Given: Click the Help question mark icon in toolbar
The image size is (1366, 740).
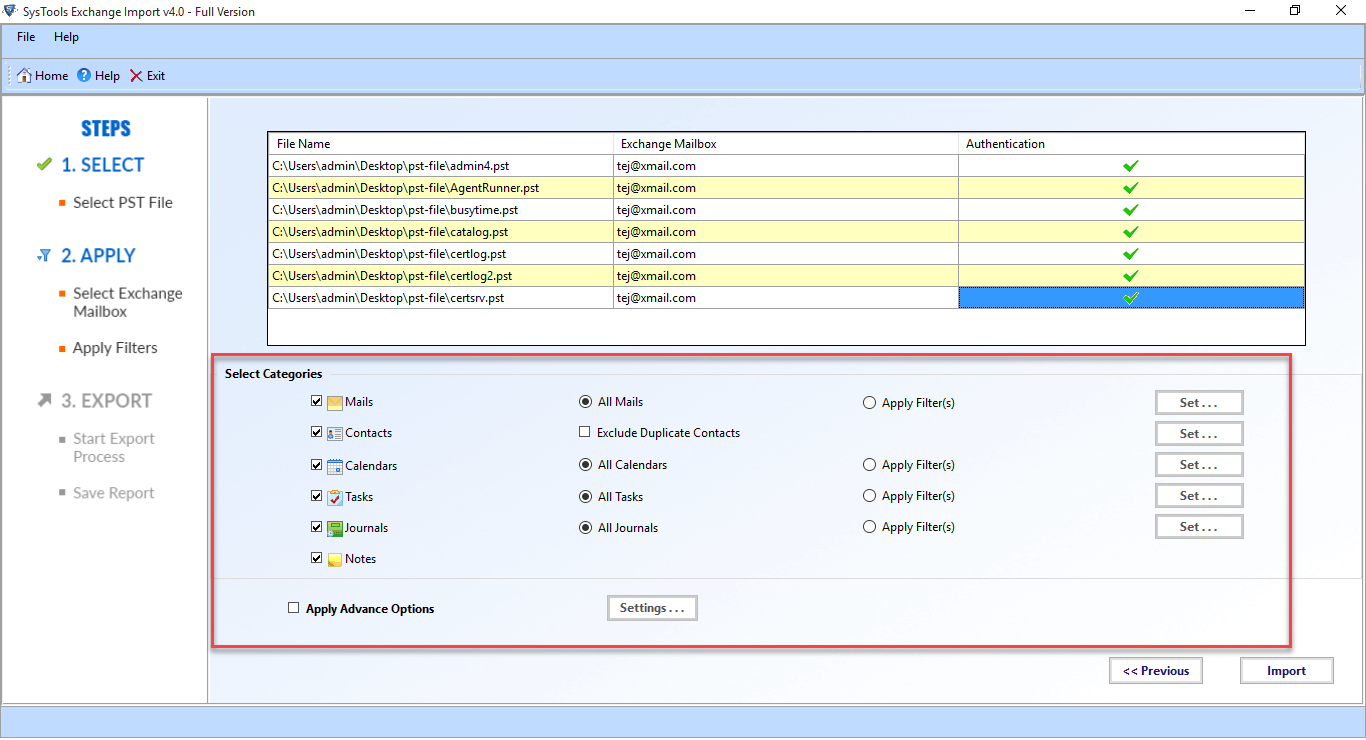Looking at the screenshot, I should (84, 76).
